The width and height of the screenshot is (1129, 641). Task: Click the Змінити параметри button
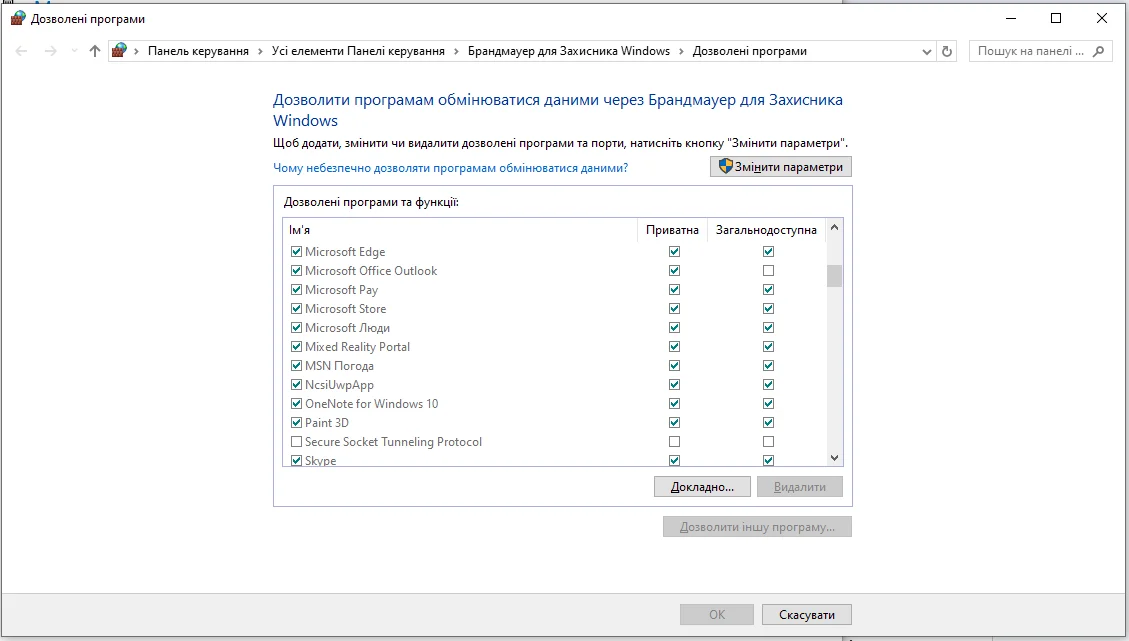[780, 167]
